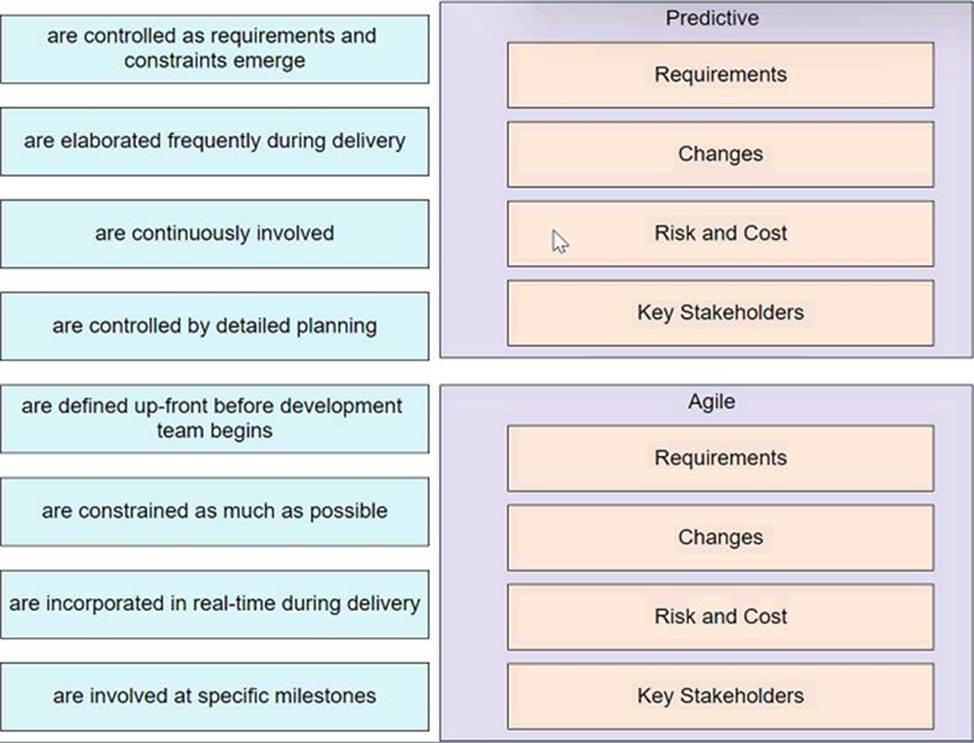
Task: Choose 'are defined up-front before development team begins'
Action: pos(214,418)
